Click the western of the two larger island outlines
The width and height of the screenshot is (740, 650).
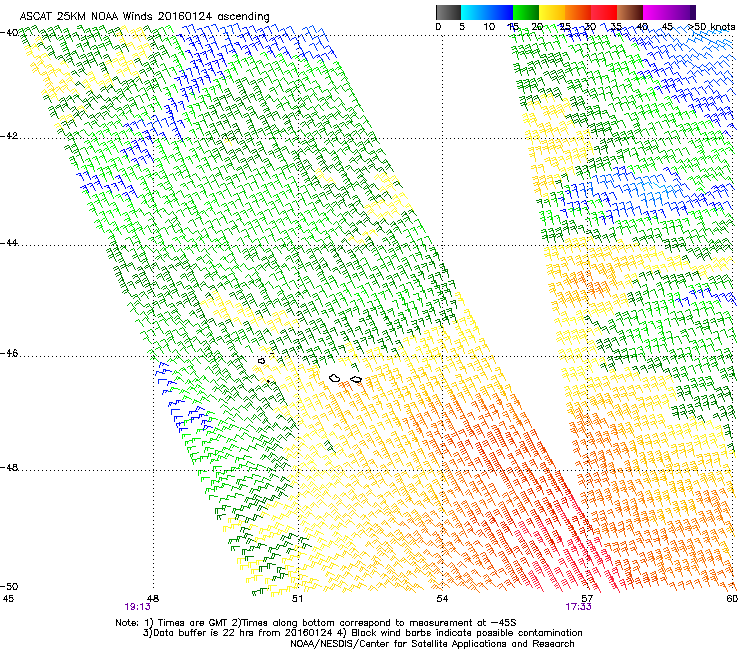335,378
